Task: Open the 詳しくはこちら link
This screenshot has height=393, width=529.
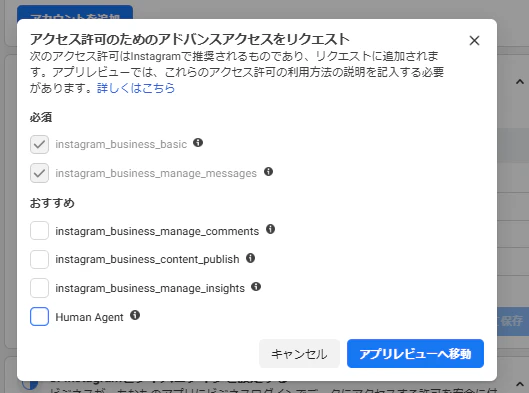Action: pyautogui.click(x=136, y=88)
